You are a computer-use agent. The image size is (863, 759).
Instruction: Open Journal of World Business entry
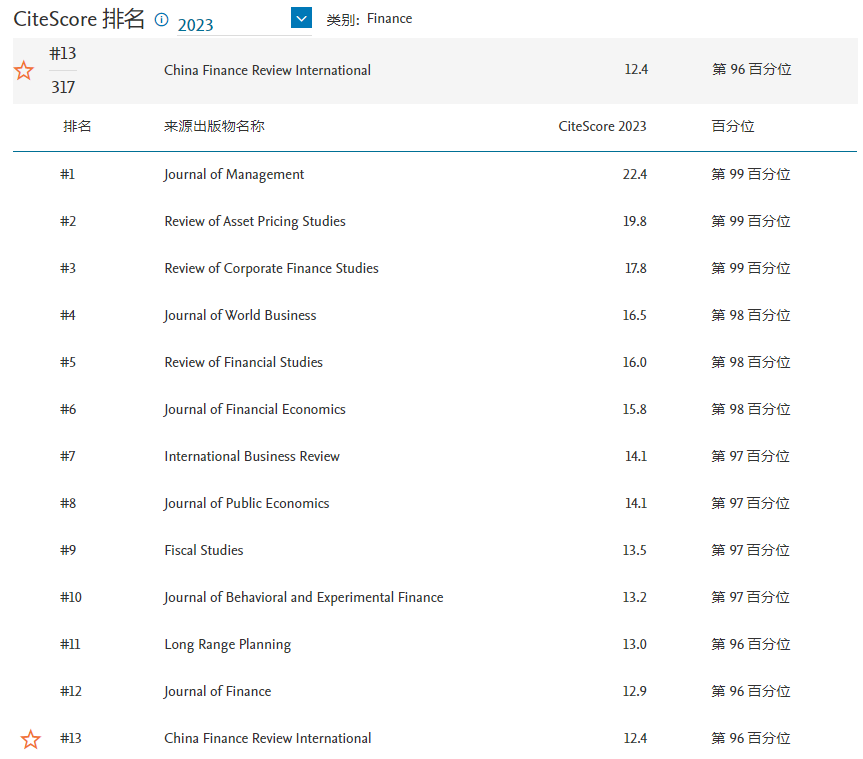(x=240, y=315)
